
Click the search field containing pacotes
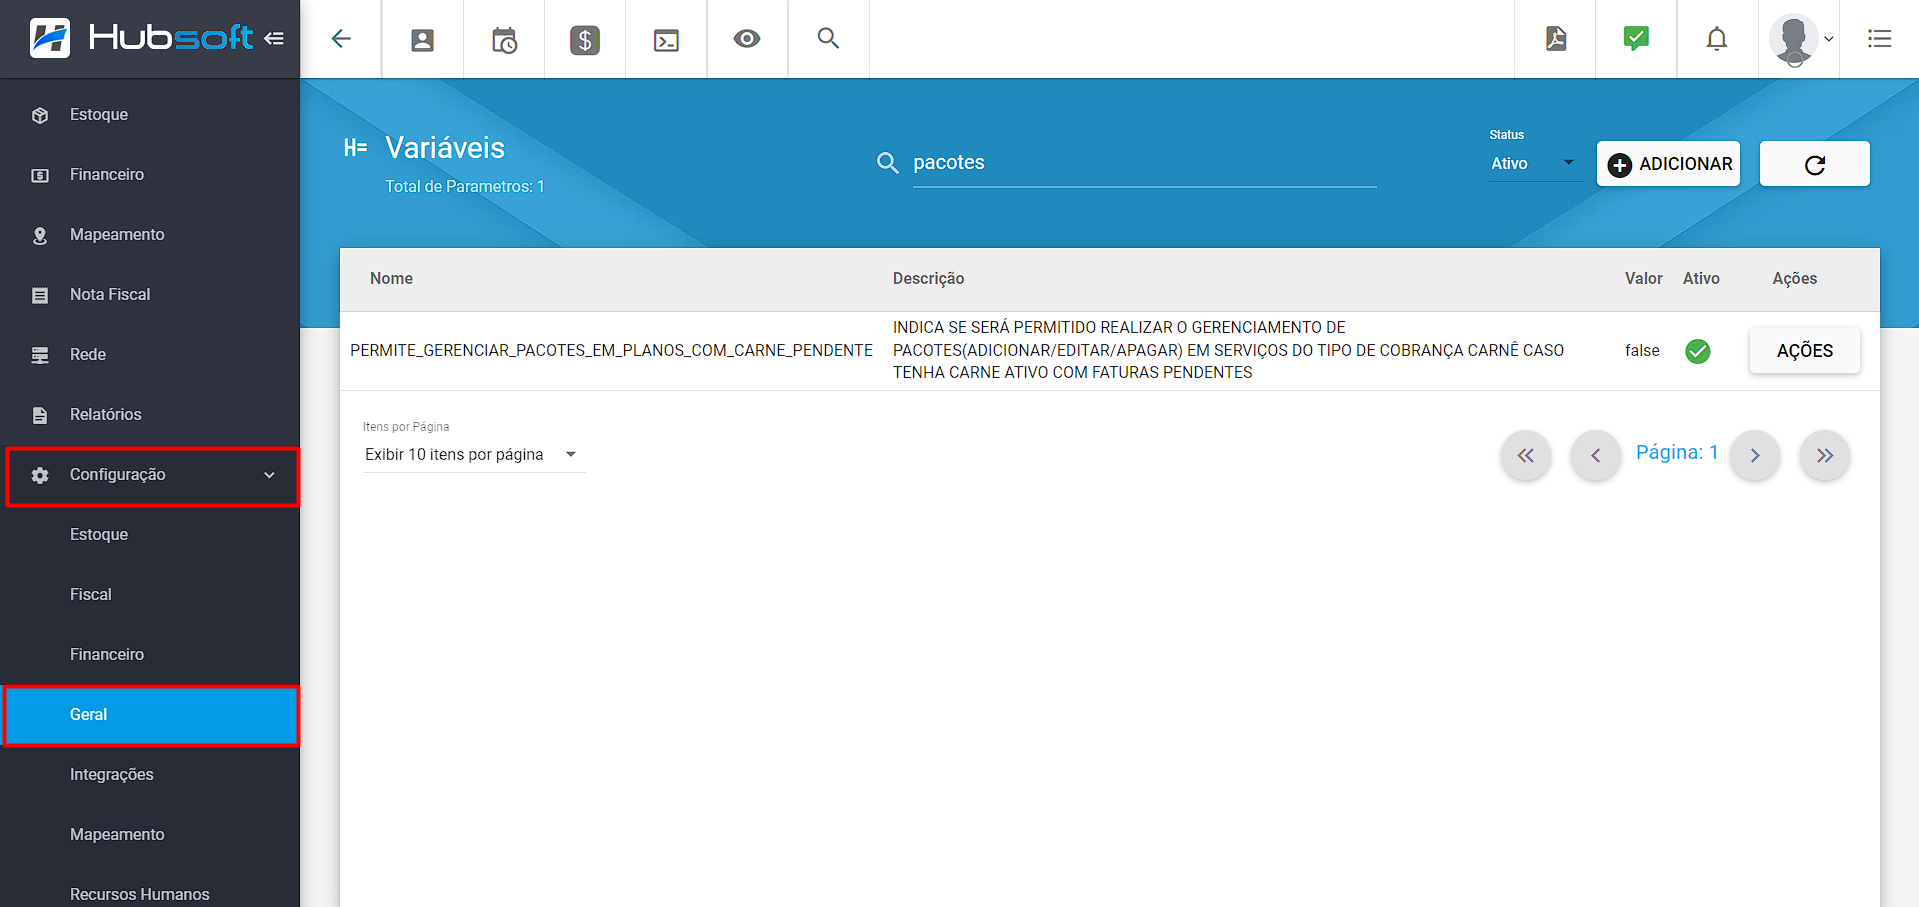click(x=1144, y=163)
